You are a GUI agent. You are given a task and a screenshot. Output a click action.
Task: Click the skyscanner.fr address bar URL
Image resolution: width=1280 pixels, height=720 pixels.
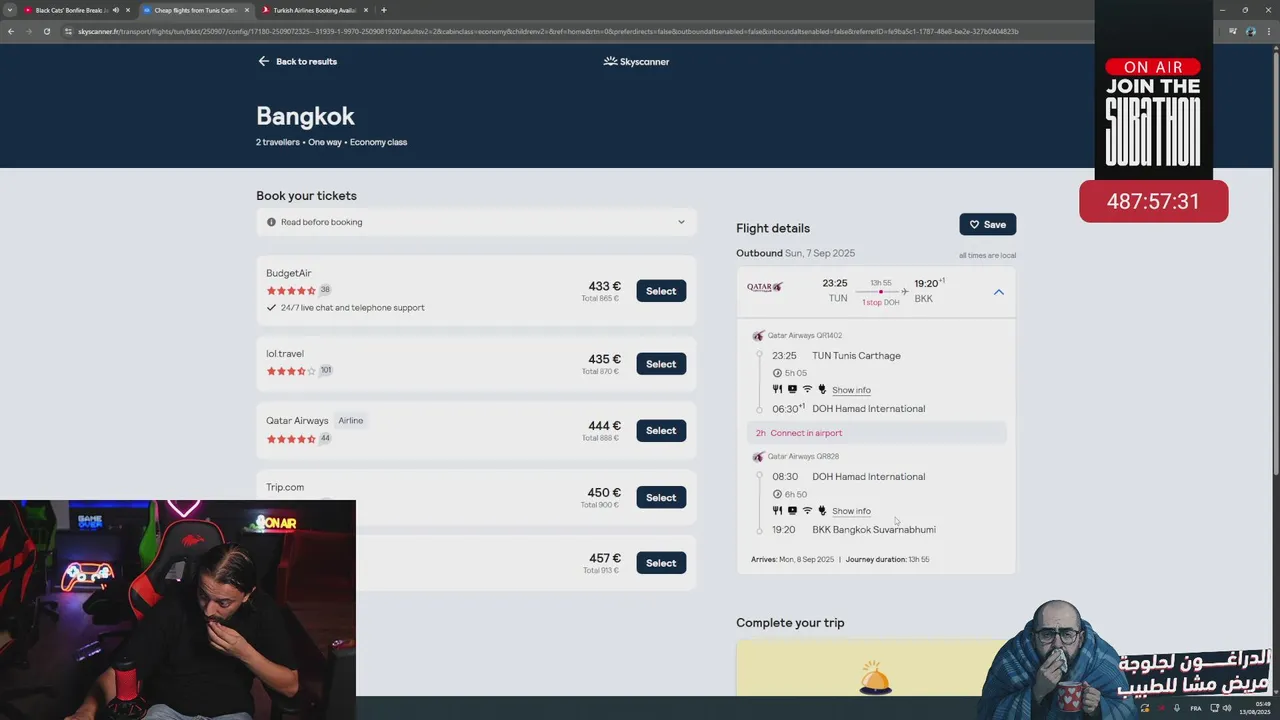[x=548, y=31]
